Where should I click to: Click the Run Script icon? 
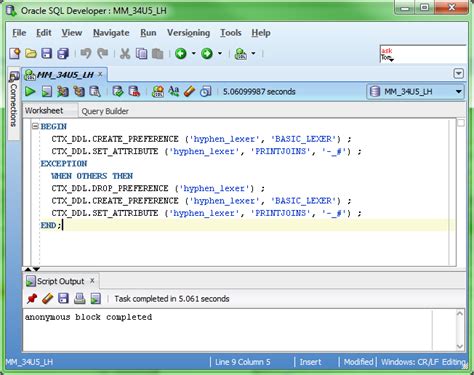(x=47, y=91)
